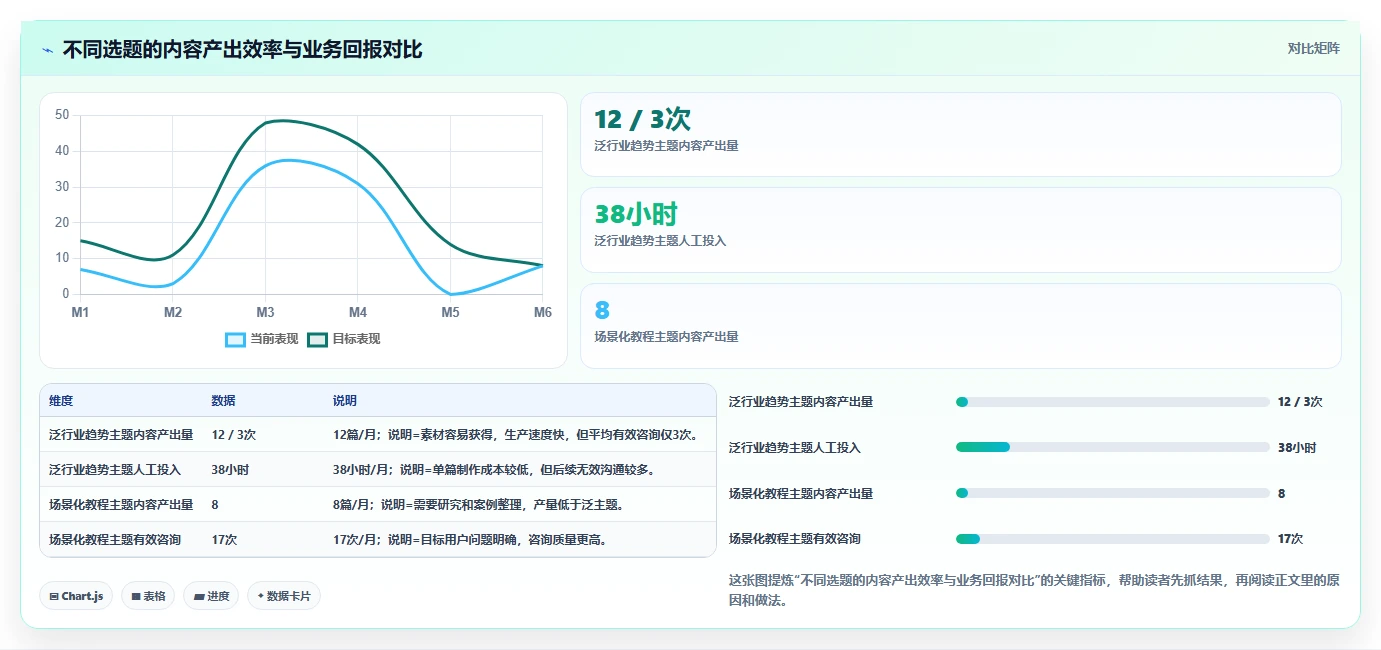1381x650 pixels.
Task: Click the M4 axis label
Action: coord(358,313)
